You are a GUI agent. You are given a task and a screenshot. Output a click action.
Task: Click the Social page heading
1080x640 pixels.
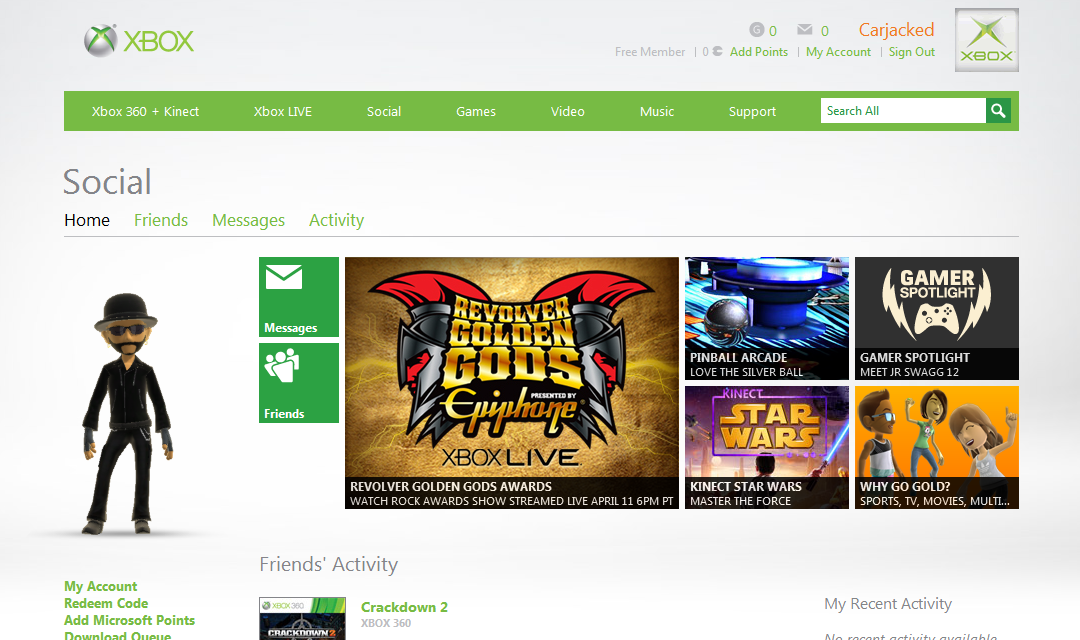pos(107,182)
